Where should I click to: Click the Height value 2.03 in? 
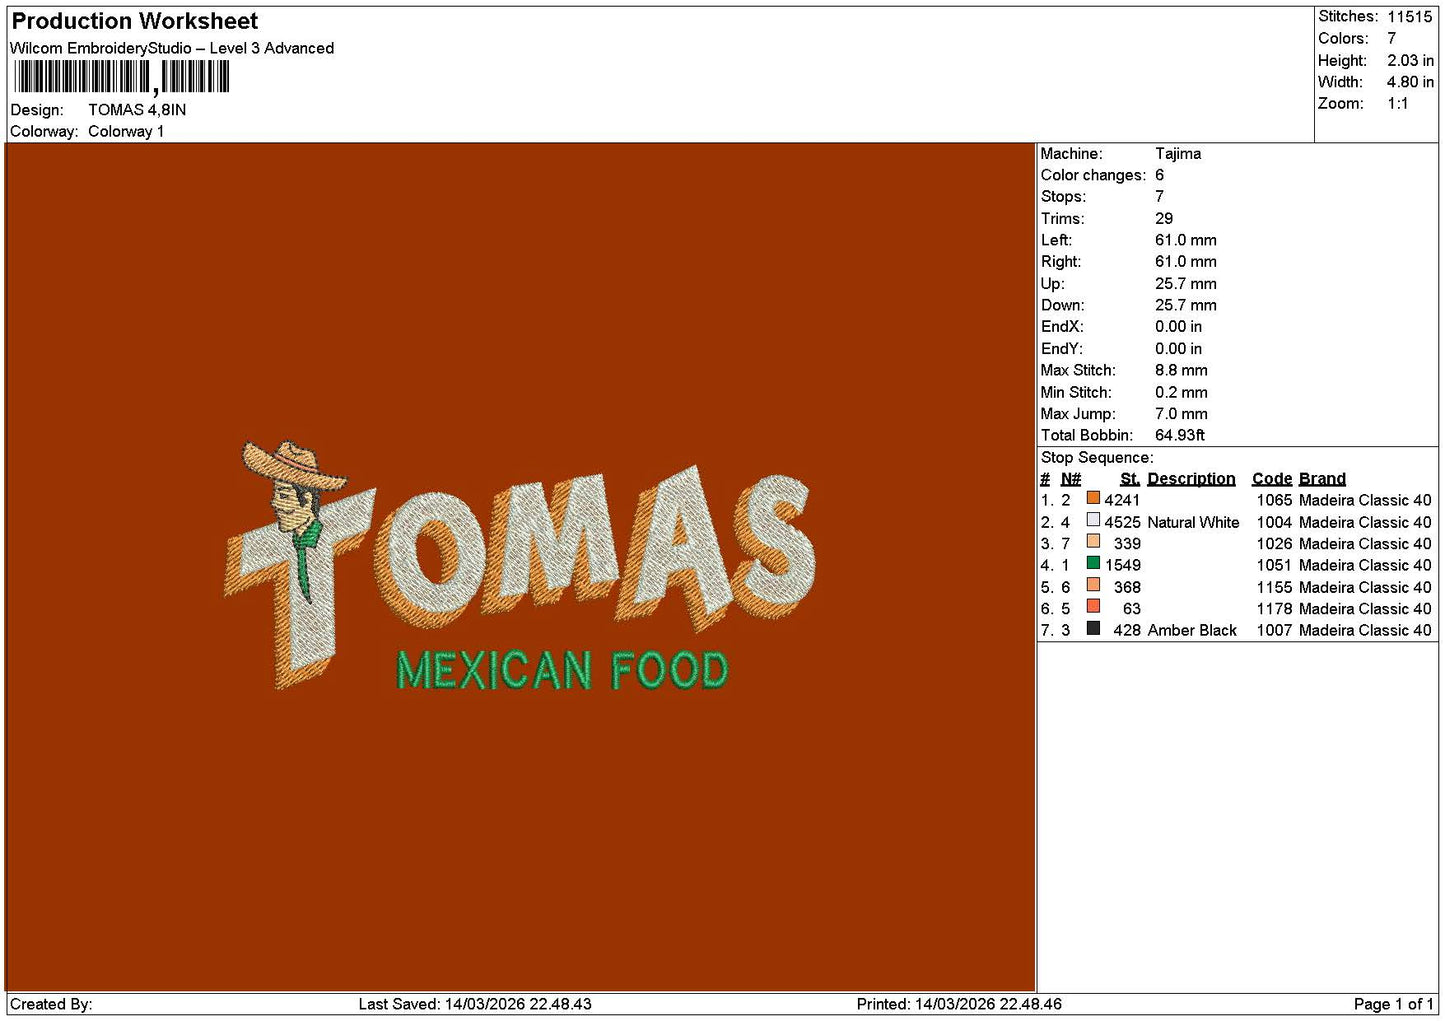tap(1410, 60)
